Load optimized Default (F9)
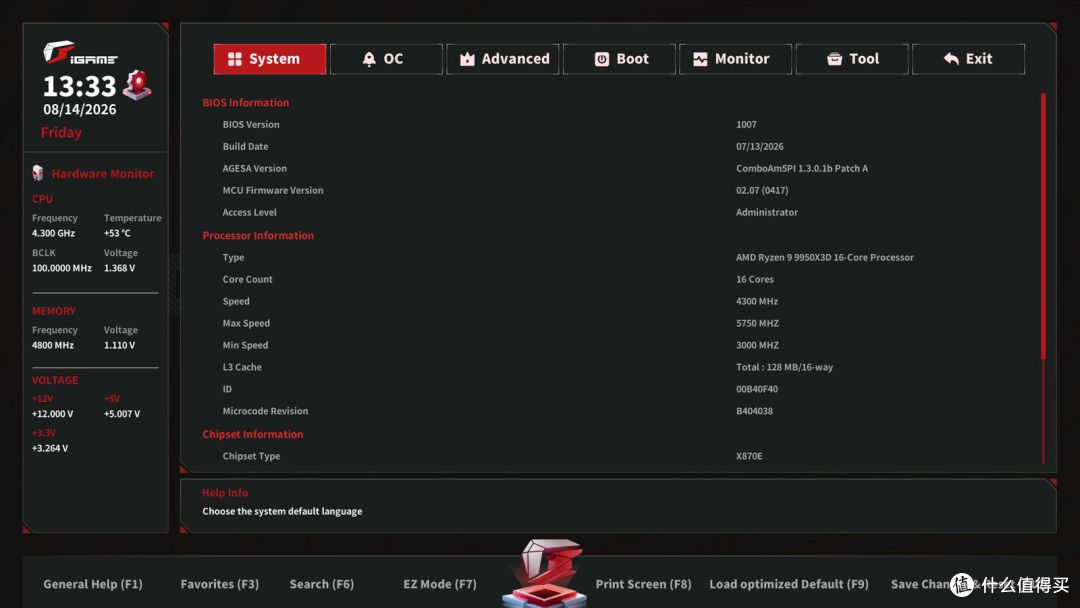Image resolution: width=1080 pixels, height=608 pixels. pyautogui.click(x=789, y=584)
